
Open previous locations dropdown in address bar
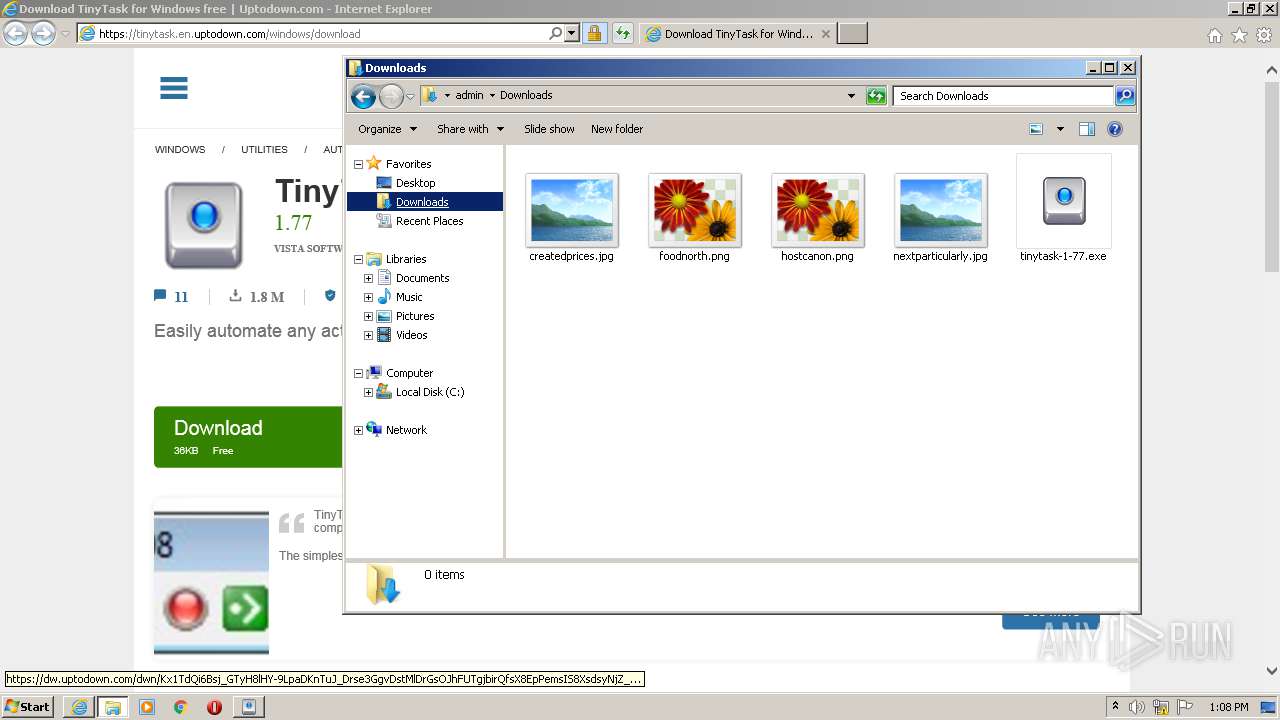point(851,96)
